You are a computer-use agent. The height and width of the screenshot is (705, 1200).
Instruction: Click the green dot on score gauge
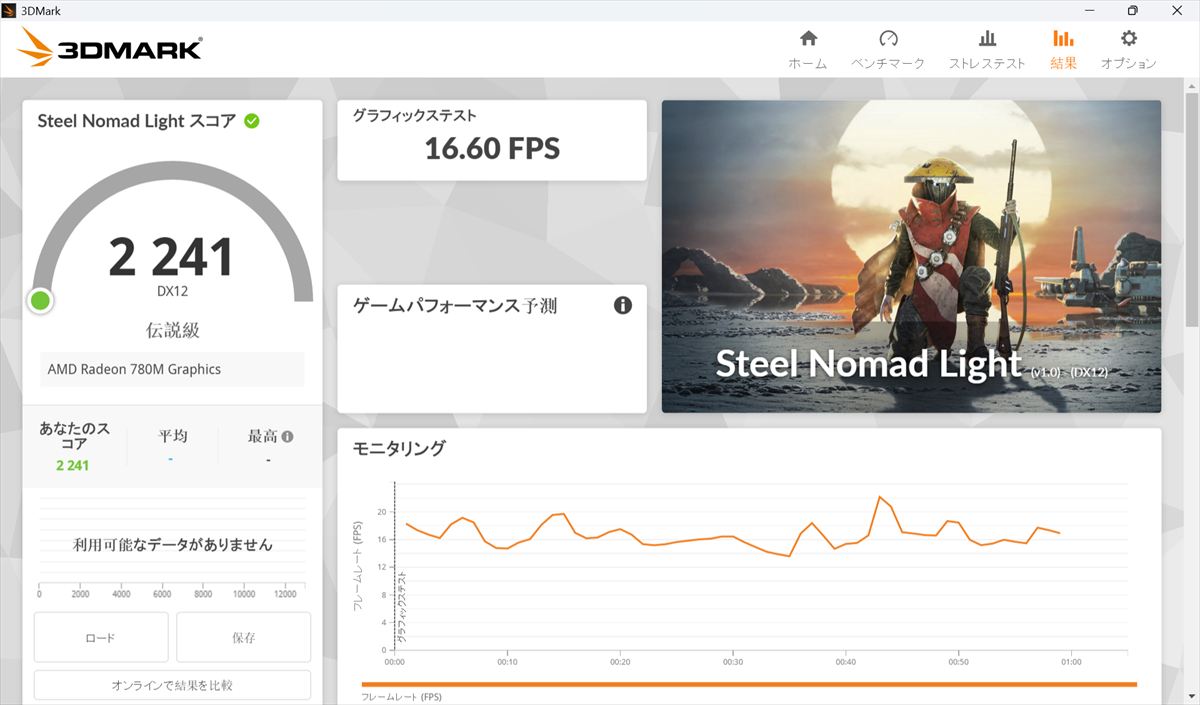(40, 300)
